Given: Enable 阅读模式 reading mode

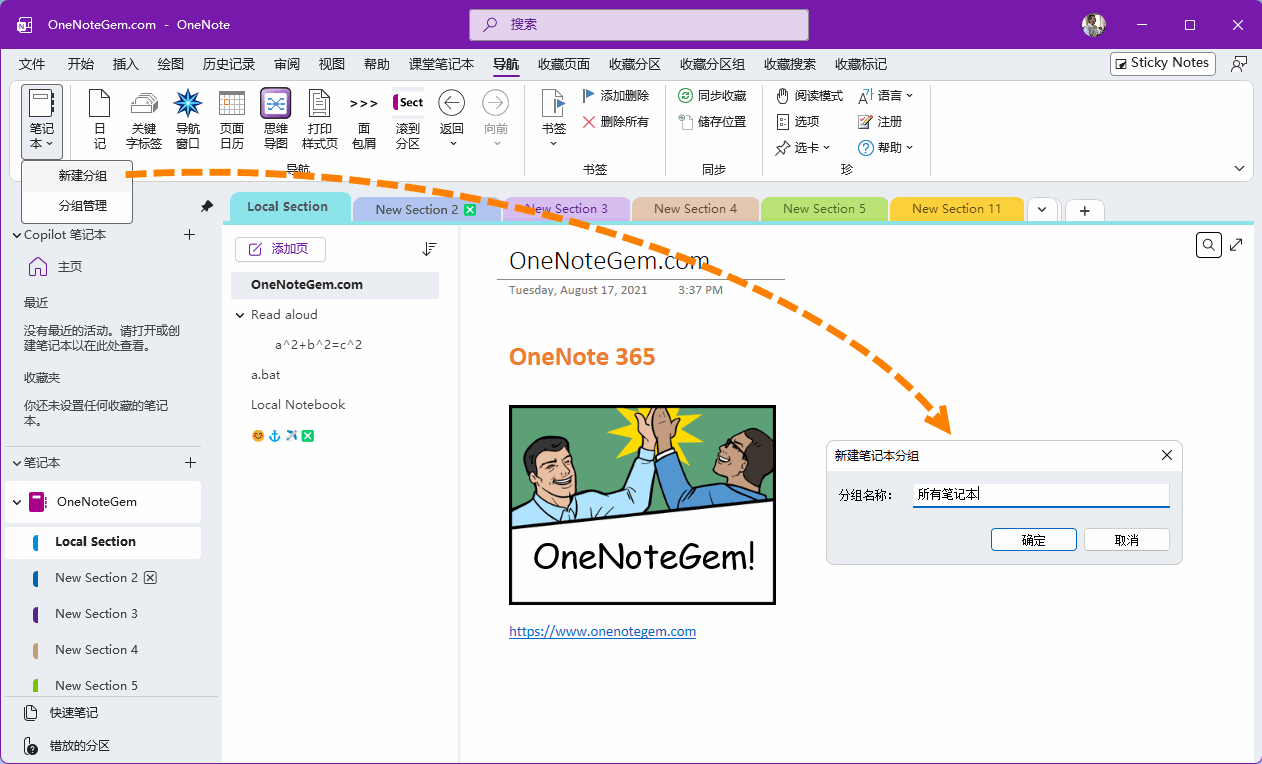Looking at the screenshot, I should point(810,96).
